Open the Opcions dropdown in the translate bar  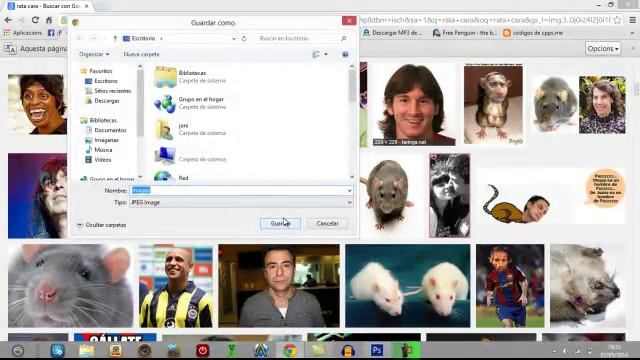tap(603, 49)
